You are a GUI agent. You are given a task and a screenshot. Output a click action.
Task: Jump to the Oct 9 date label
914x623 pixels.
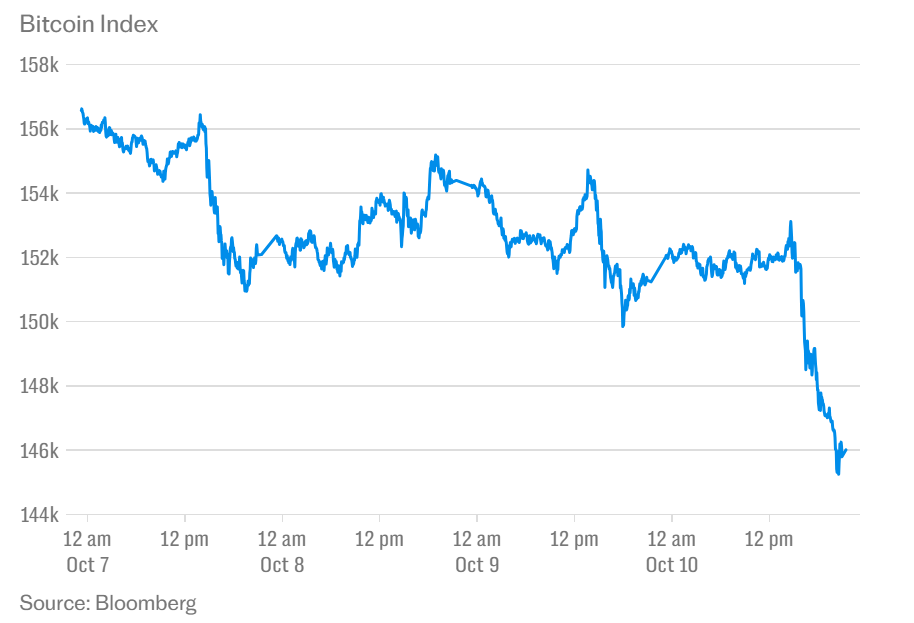[x=477, y=565]
